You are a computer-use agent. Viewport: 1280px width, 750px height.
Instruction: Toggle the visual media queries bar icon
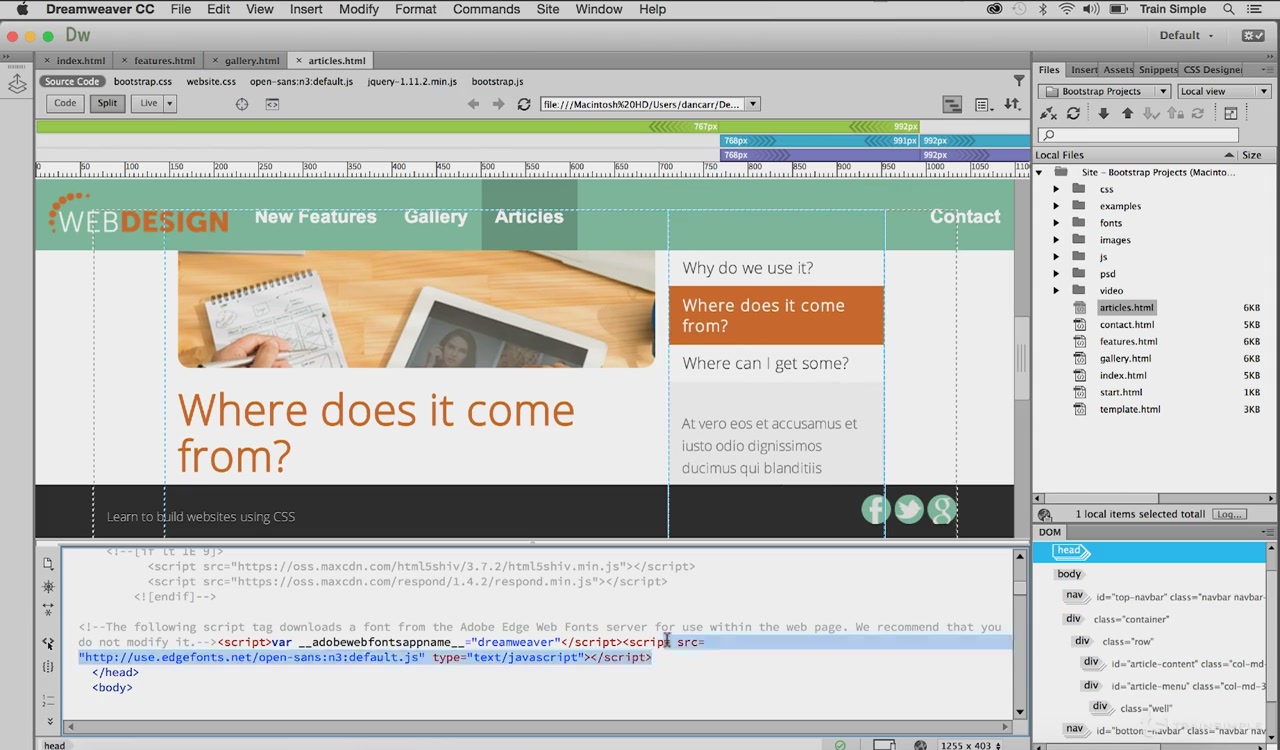pos(952,104)
